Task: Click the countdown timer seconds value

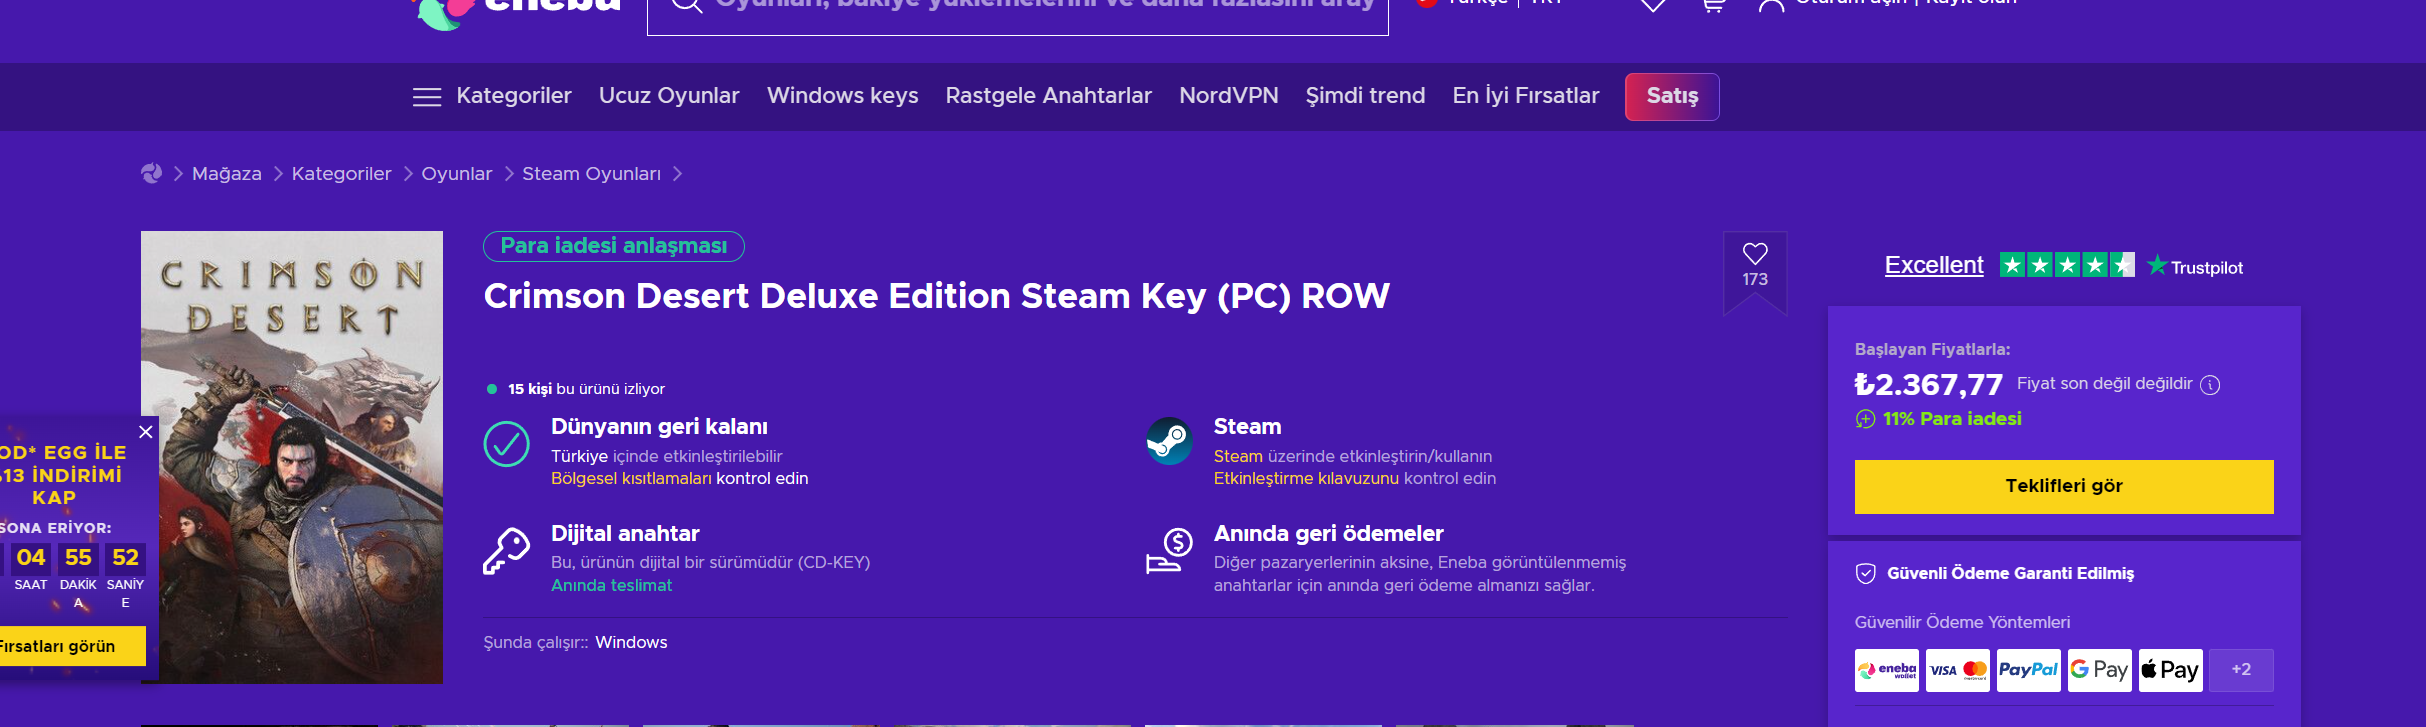Action: [x=126, y=558]
